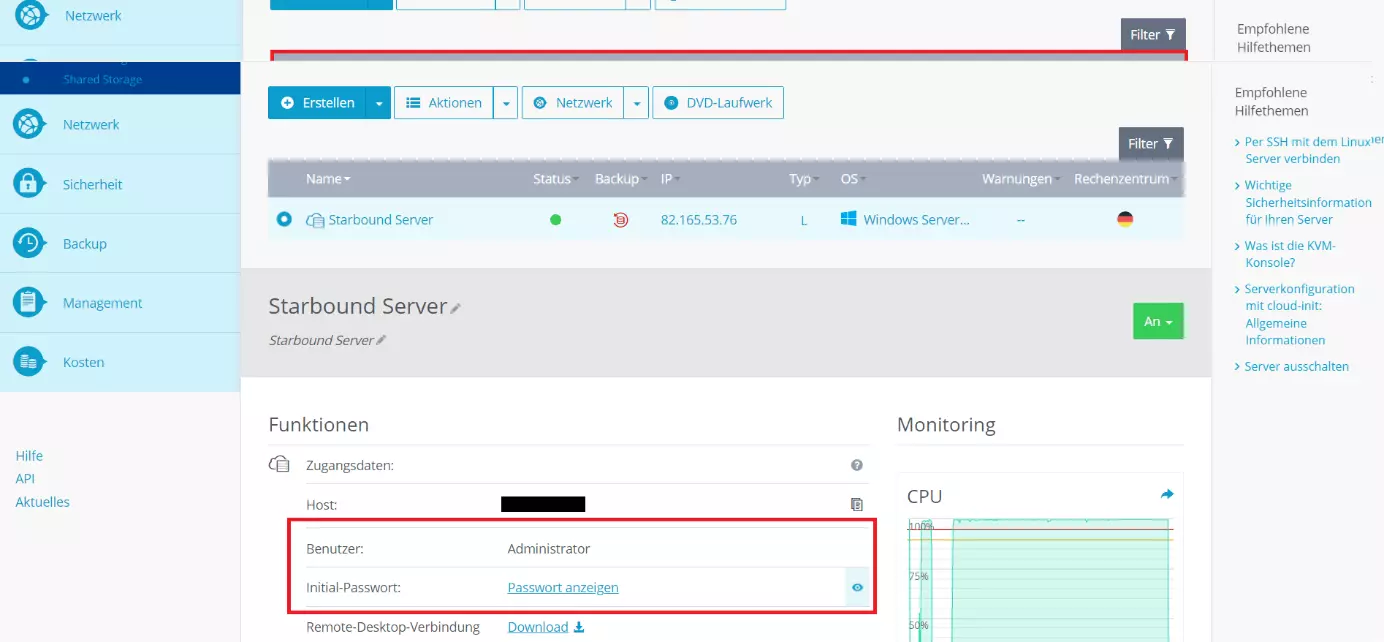Click the German flag in Rechenzentrum column
The height and width of the screenshot is (642, 1384).
click(1125, 219)
